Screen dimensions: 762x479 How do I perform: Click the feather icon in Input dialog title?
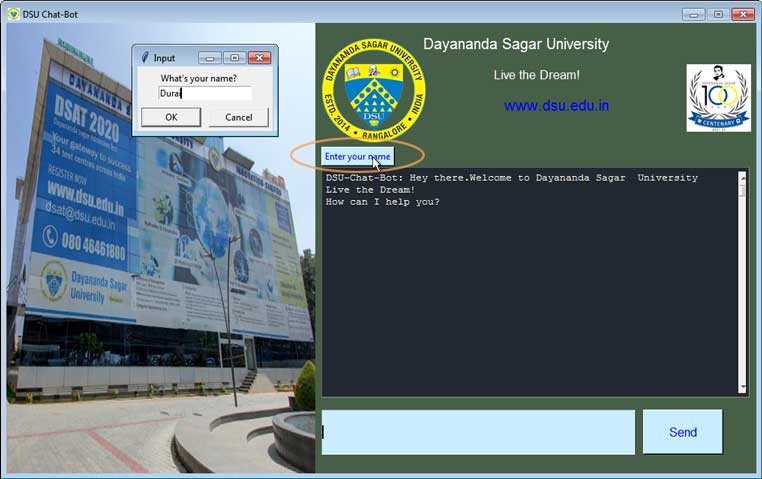145,57
